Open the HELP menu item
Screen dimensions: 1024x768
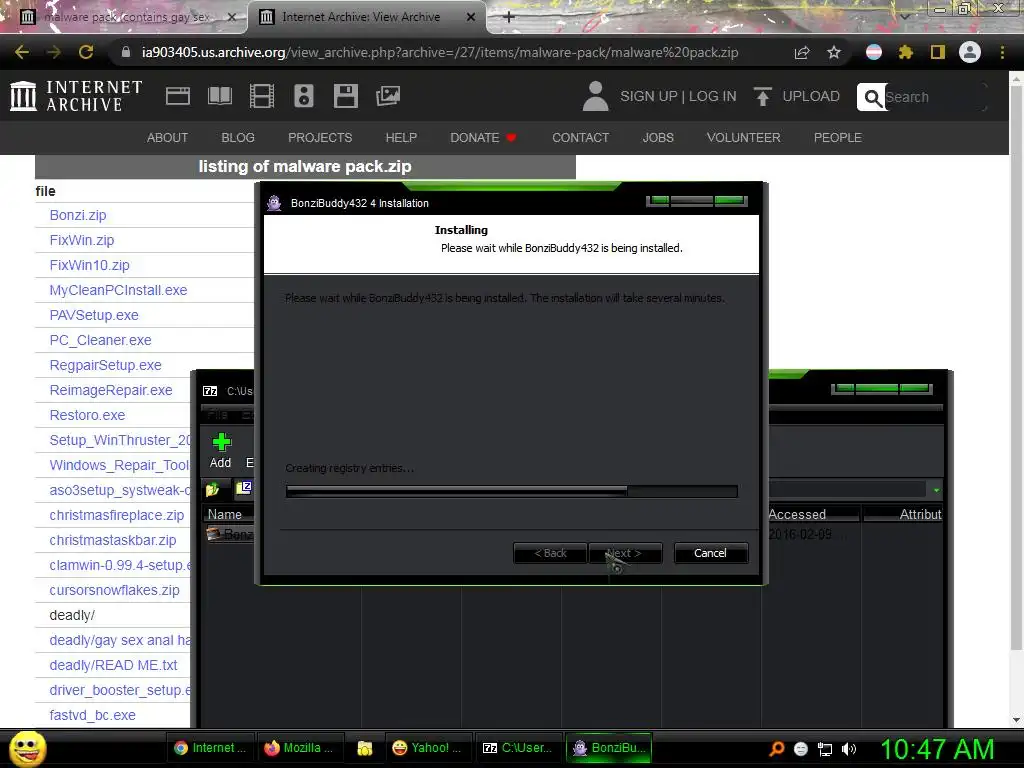pos(401,138)
